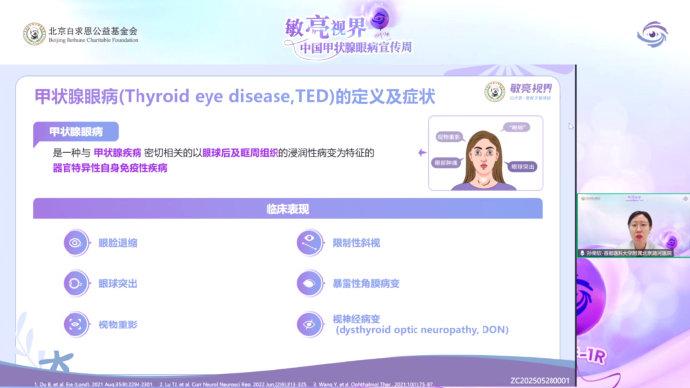Click the 甲状腺疾病 highlighted text
This screenshot has width=690, height=388.
[x=117, y=153]
